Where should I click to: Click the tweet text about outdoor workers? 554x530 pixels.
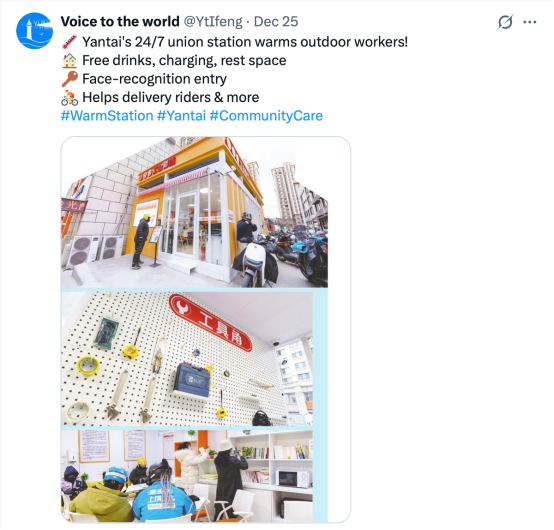[245, 42]
